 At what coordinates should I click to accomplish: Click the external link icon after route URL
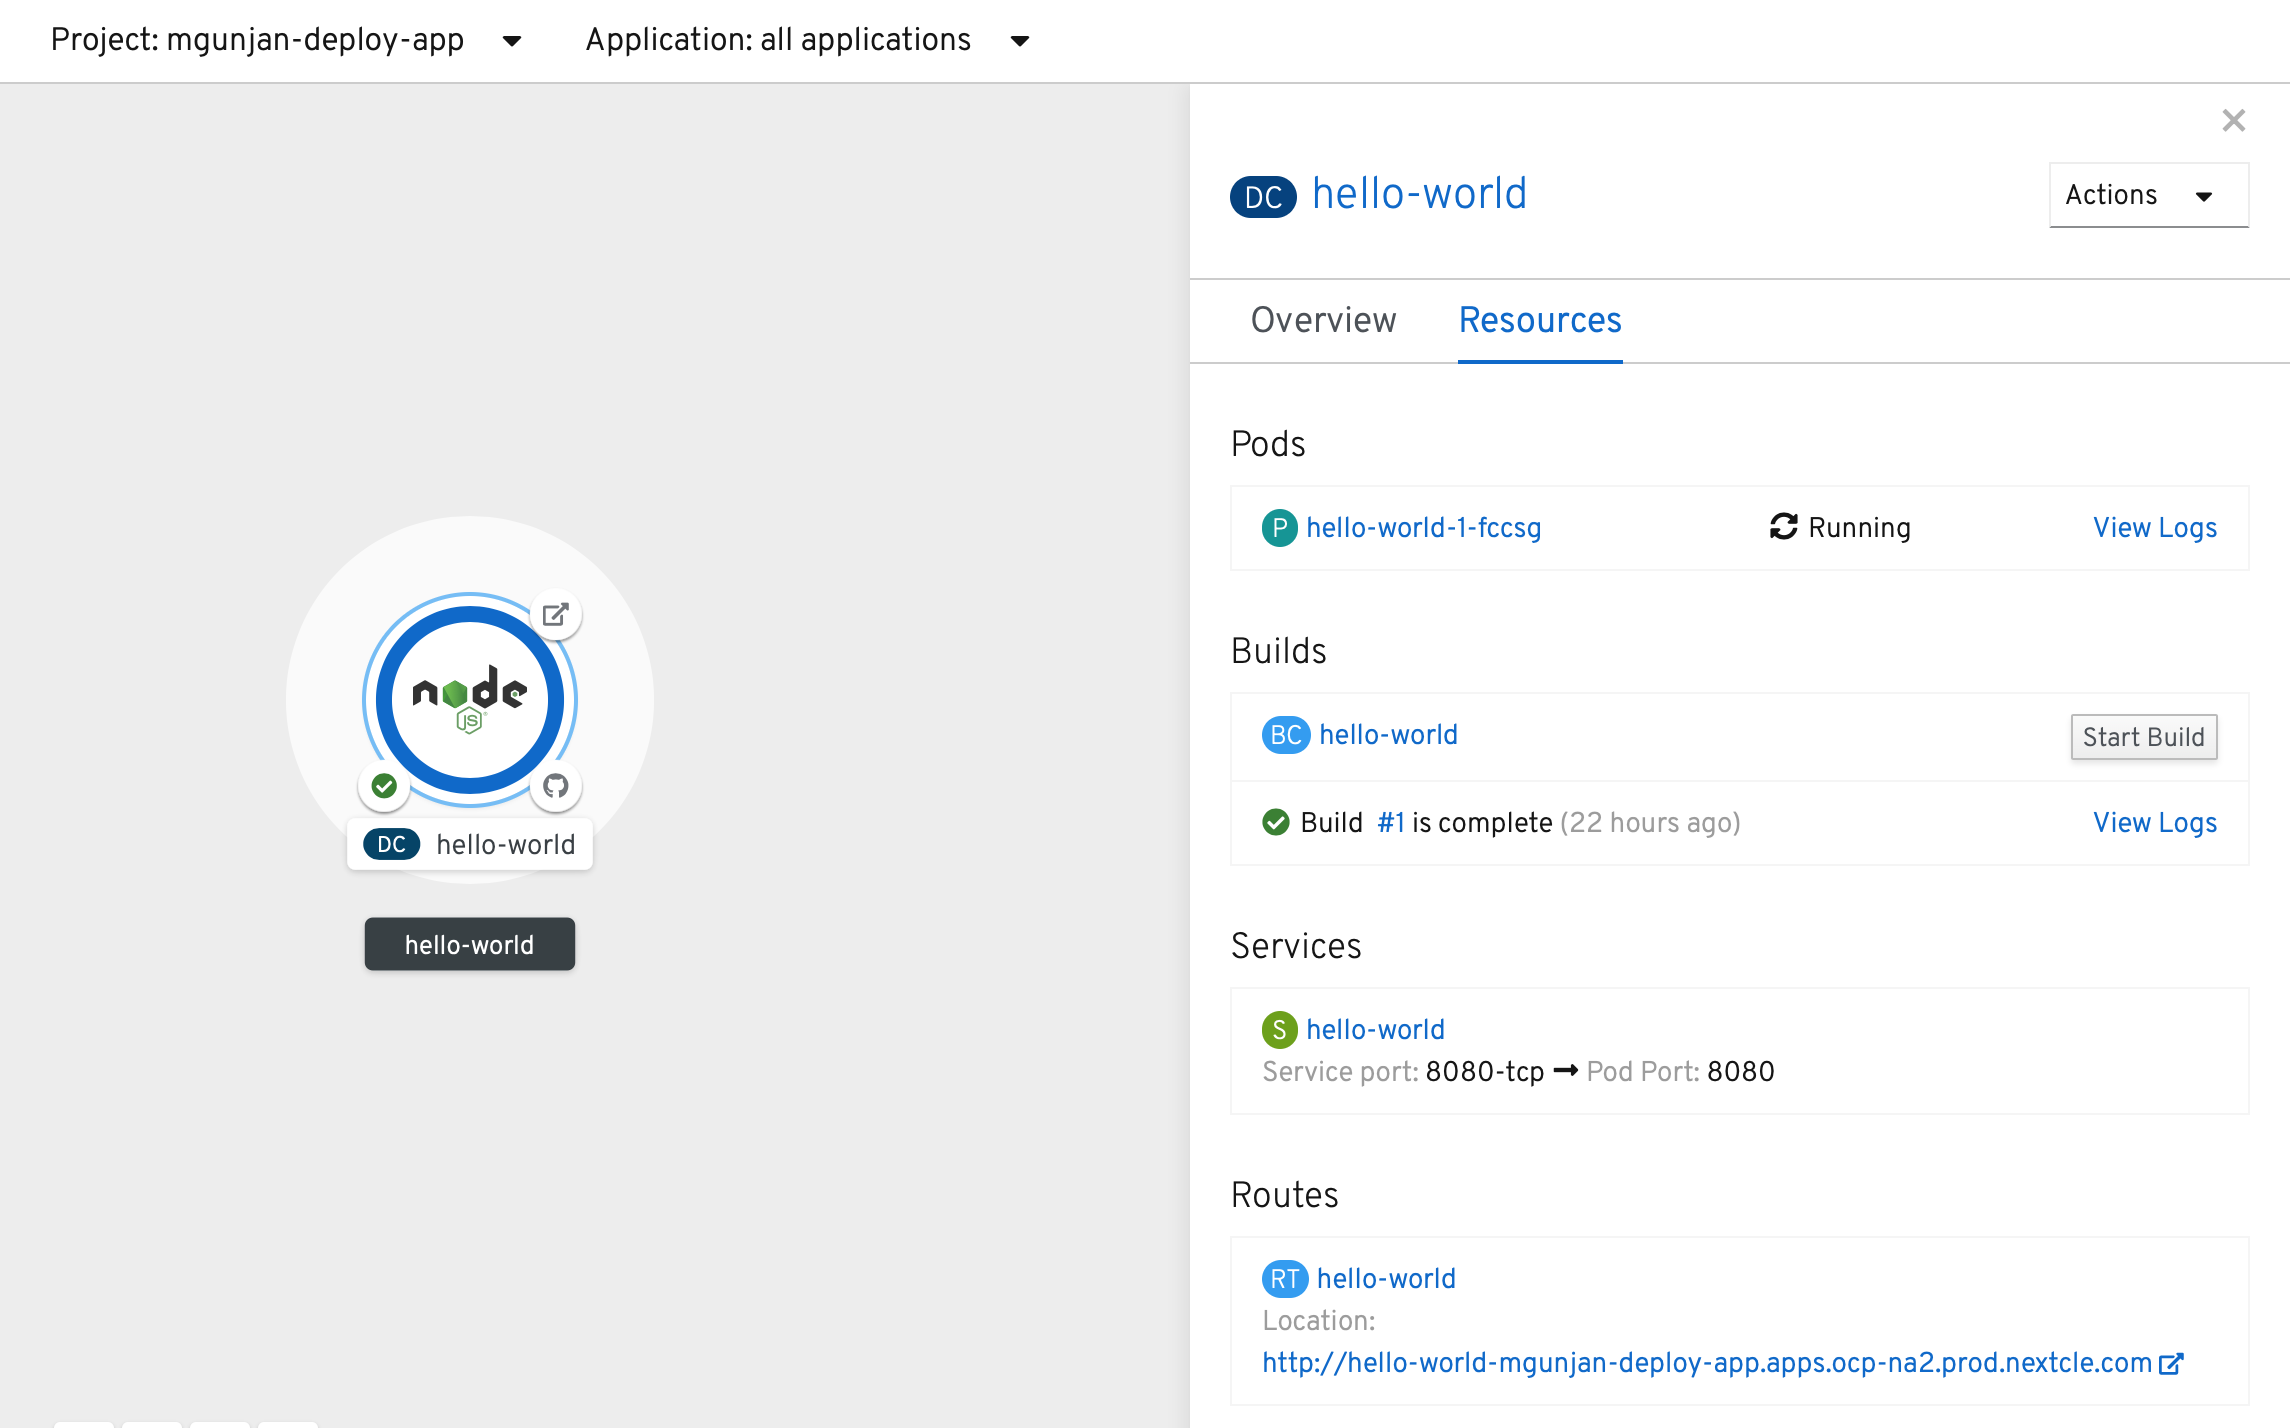click(2171, 1364)
